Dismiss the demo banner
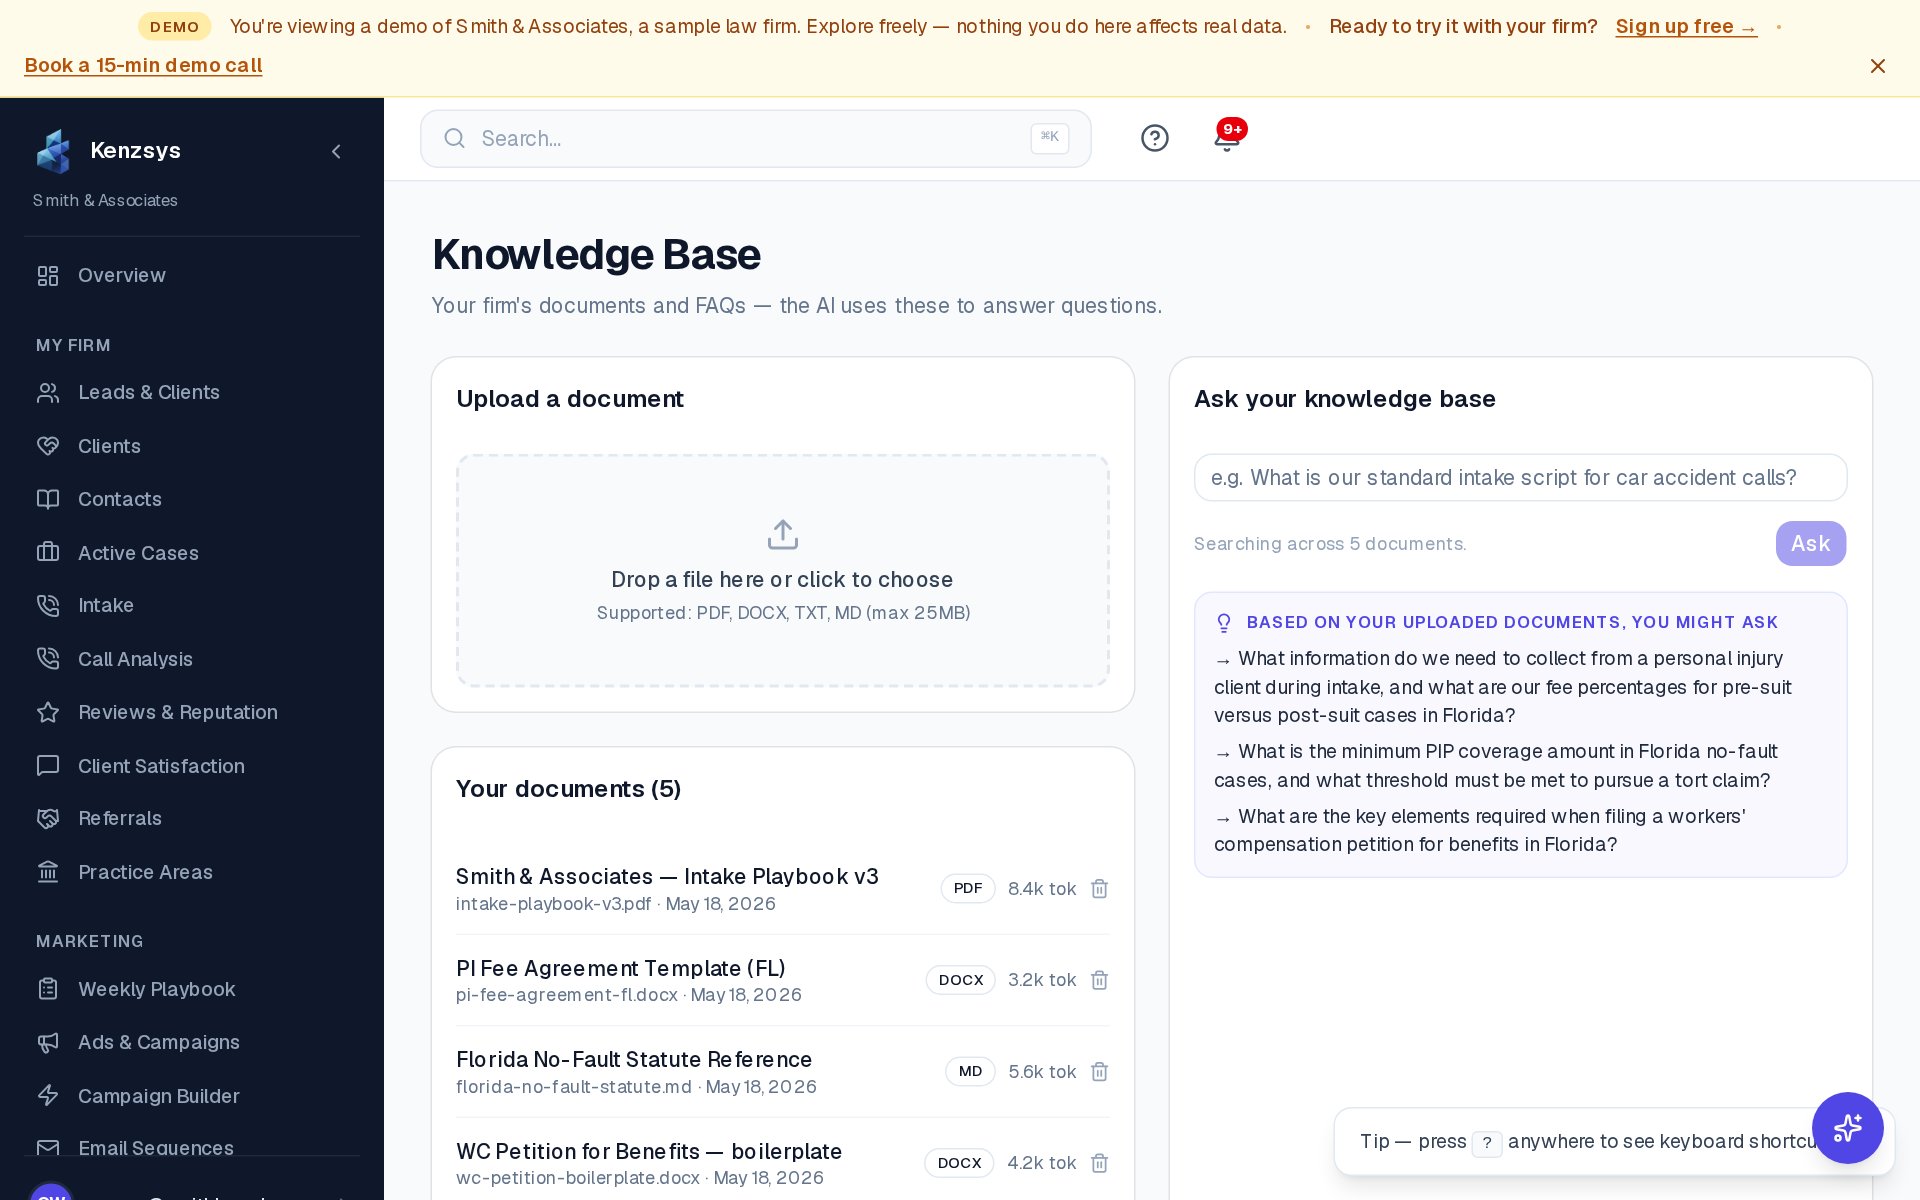 tap(1878, 66)
